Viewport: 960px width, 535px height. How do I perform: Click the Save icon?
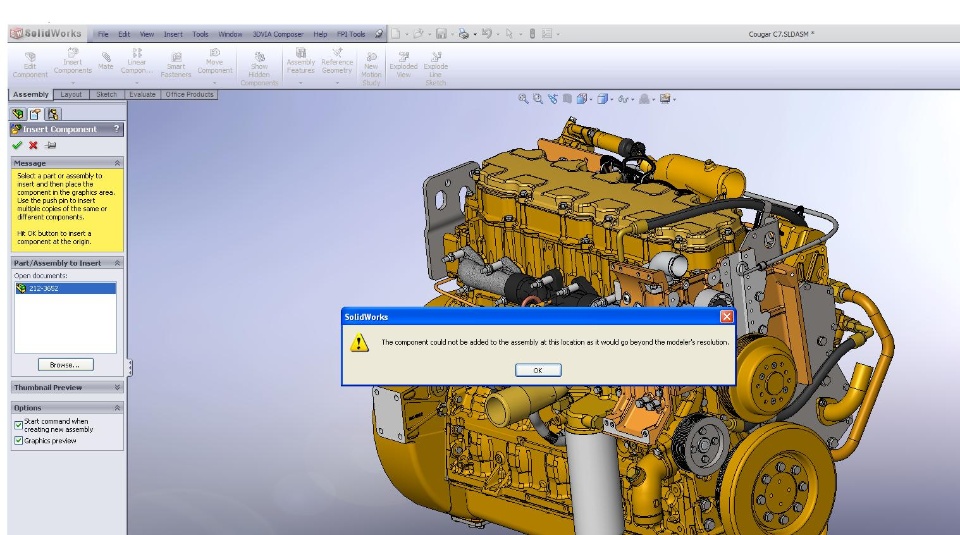(441, 34)
